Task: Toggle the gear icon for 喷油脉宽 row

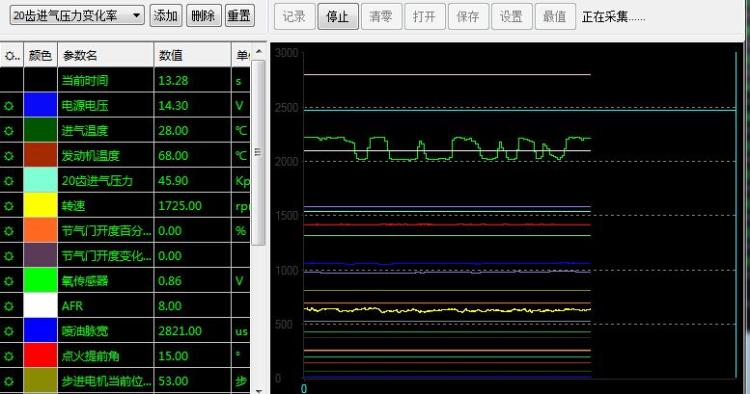Action: click(9, 331)
